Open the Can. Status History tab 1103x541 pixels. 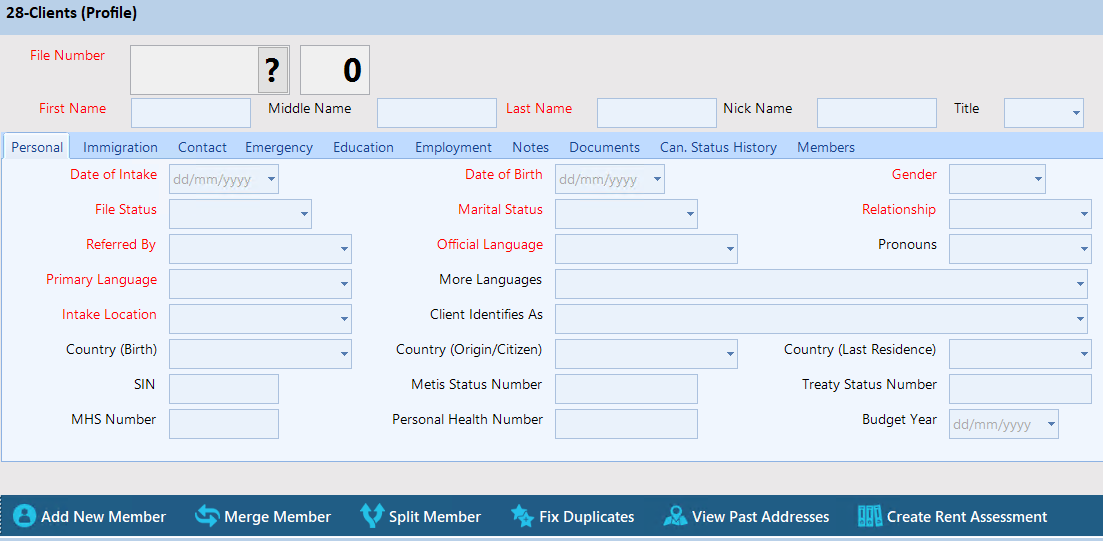click(x=718, y=147)
